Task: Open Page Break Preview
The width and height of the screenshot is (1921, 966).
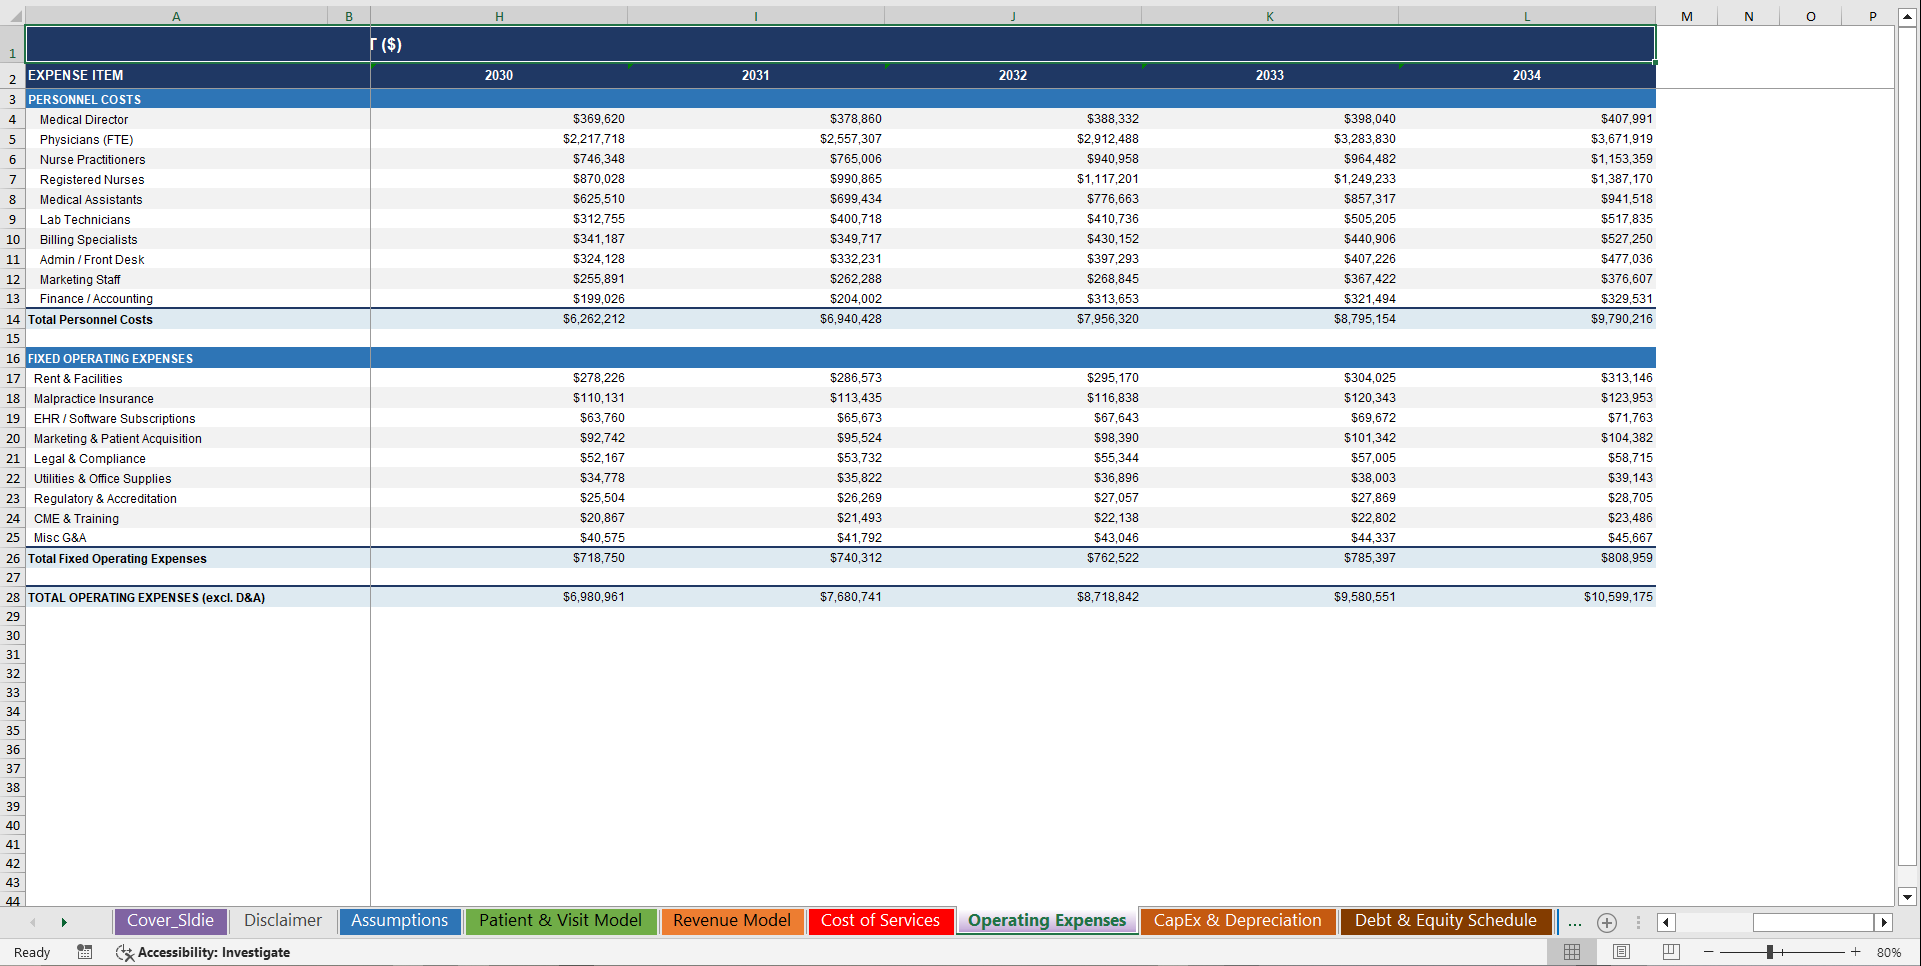Action: pyautogui.click(x=1668, y=952)
